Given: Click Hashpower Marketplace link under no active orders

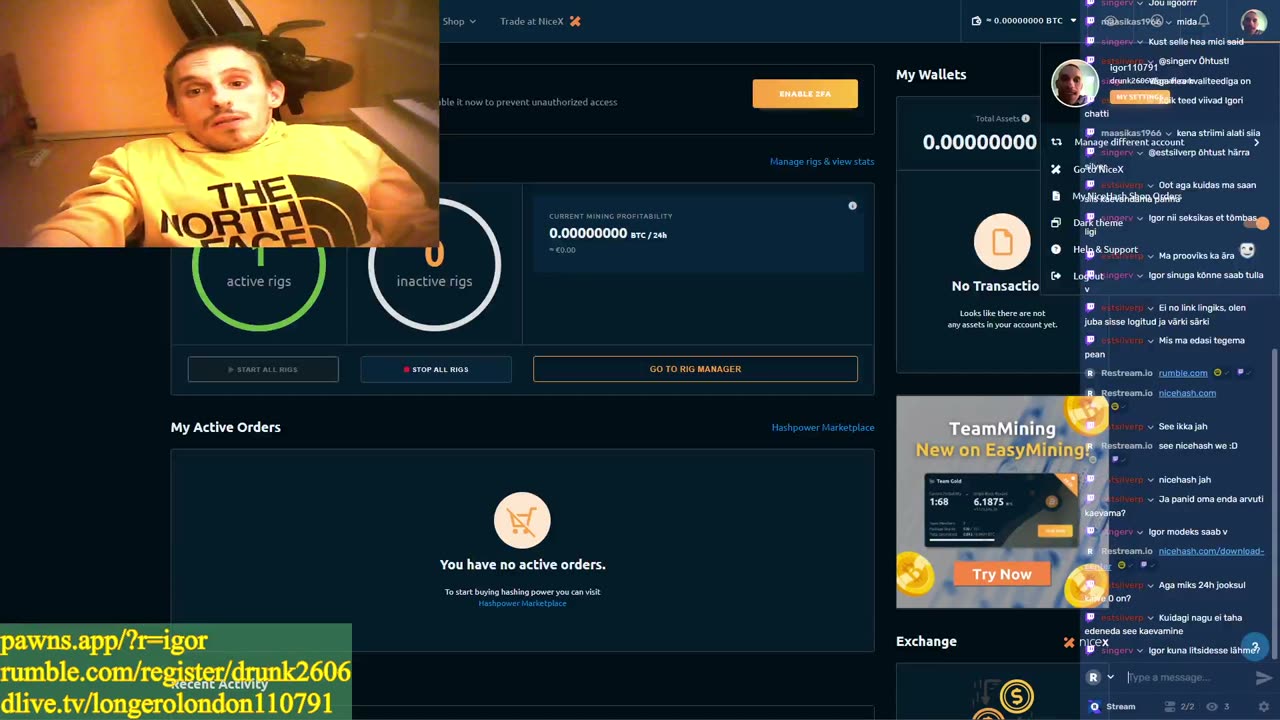Looking at the screenshot, I should tap(522, 603).
